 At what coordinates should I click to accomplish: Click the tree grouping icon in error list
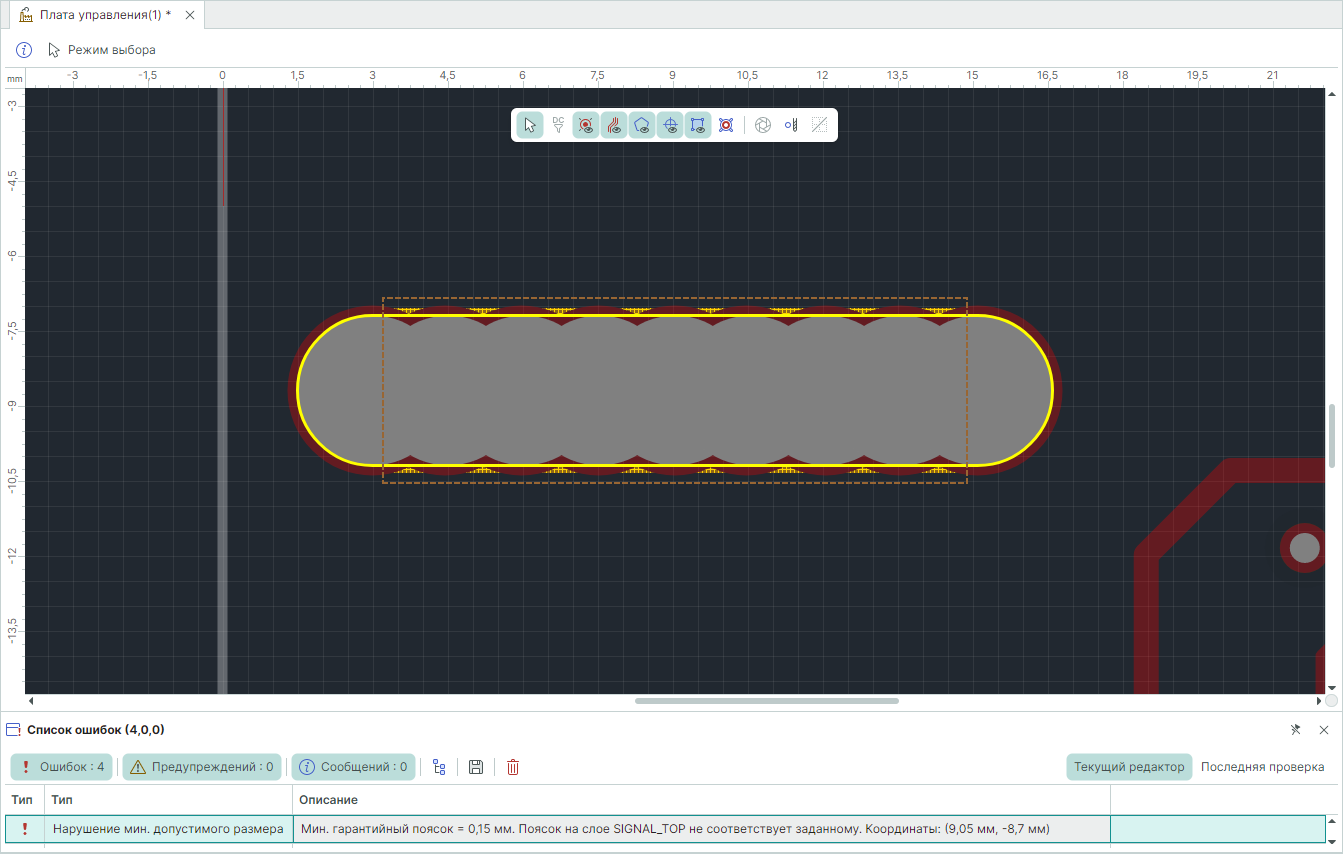coord(439,767)
